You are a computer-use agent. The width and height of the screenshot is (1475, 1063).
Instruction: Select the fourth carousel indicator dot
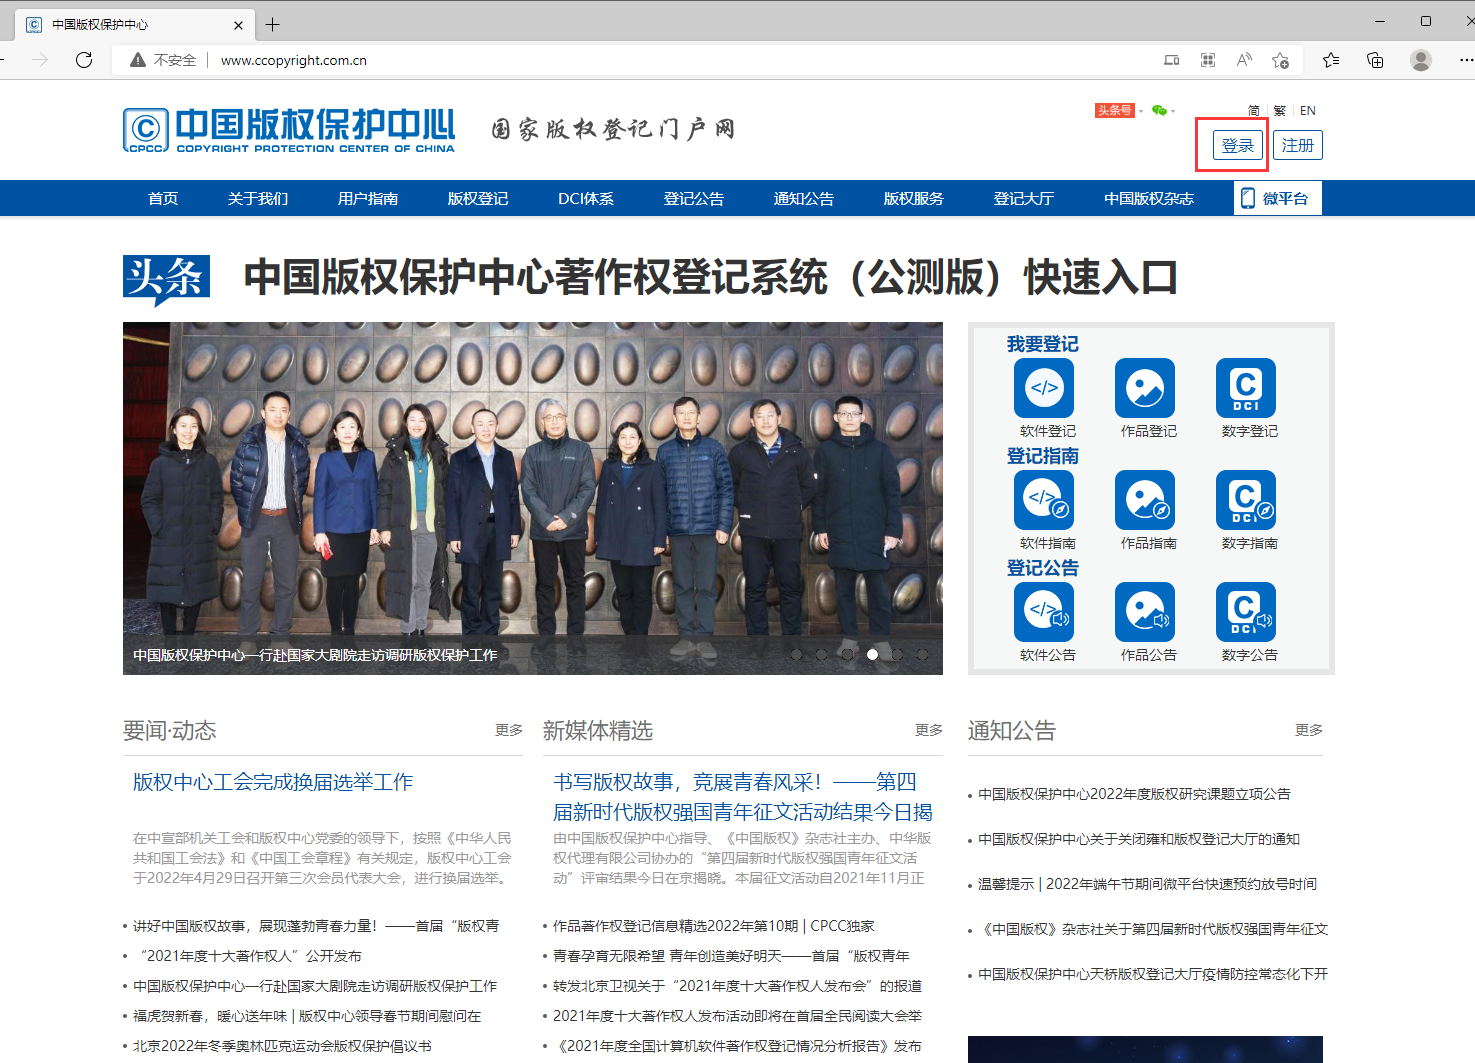click(x=872, y=655)
